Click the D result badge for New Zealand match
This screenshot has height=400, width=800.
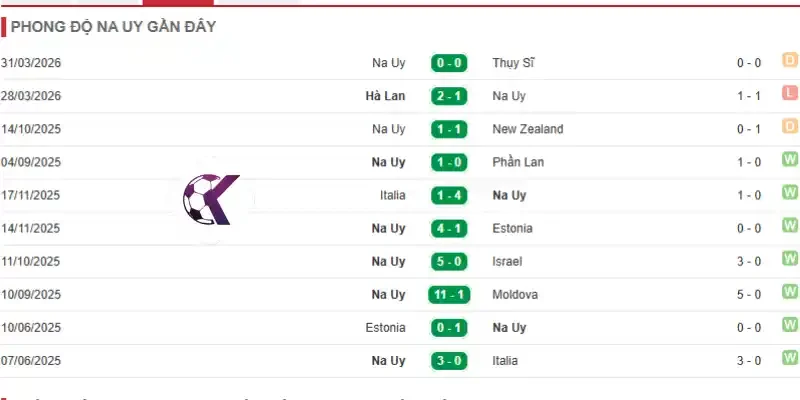coord(790,126)
